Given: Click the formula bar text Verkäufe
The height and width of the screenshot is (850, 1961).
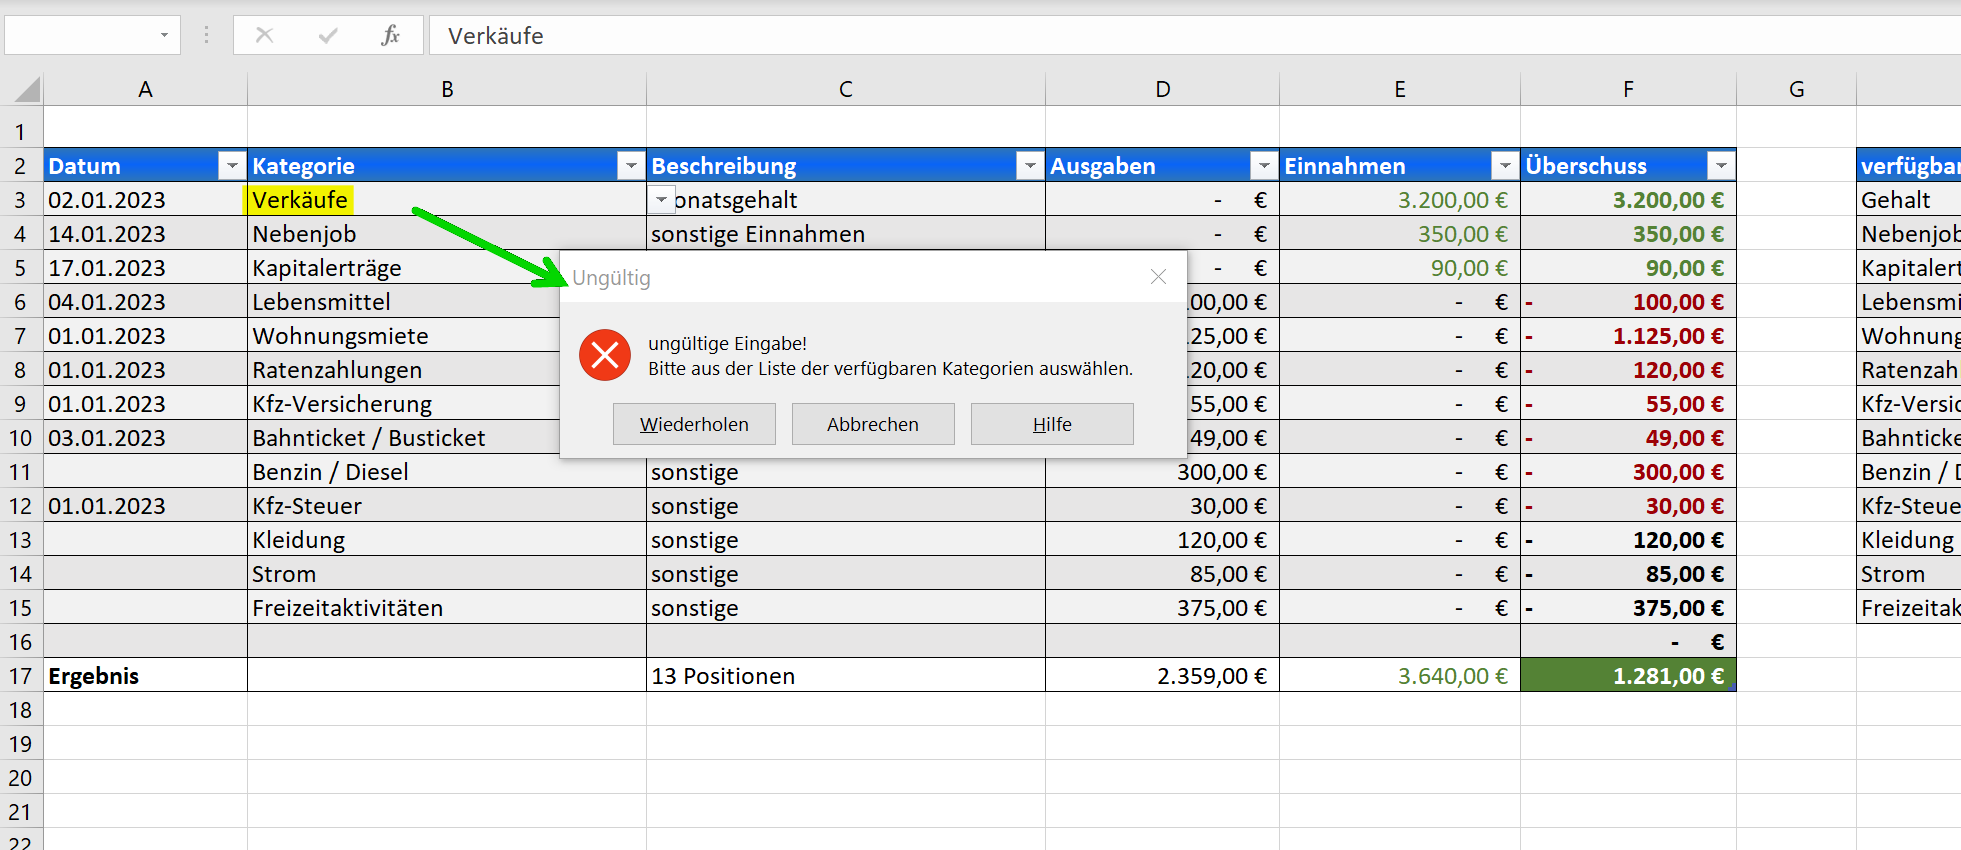Looking at the screenshot, I should [x=496, y=36].
